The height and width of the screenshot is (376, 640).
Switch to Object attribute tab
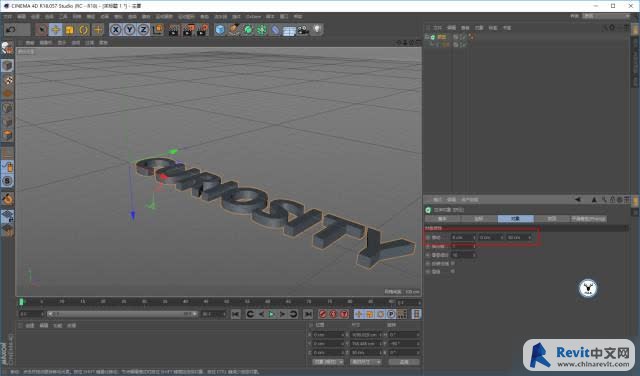pos(516,219)
